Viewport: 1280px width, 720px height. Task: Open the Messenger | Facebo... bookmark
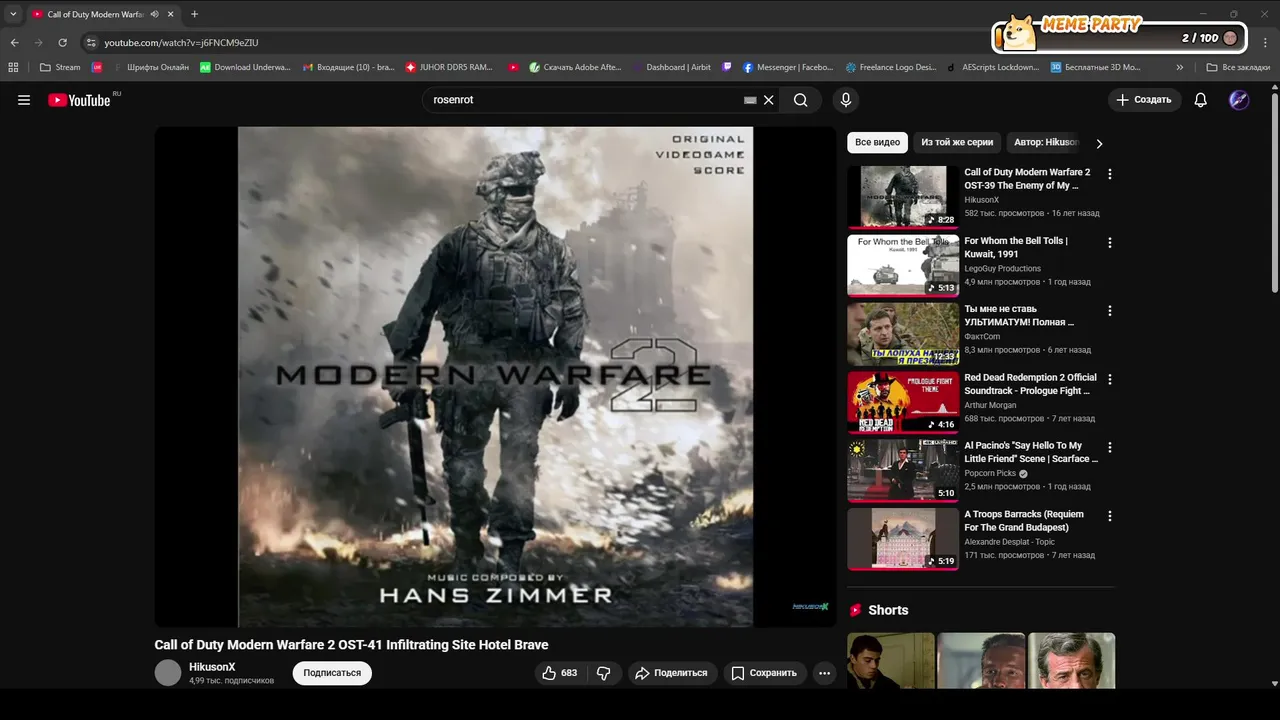(x=787, y=67)
